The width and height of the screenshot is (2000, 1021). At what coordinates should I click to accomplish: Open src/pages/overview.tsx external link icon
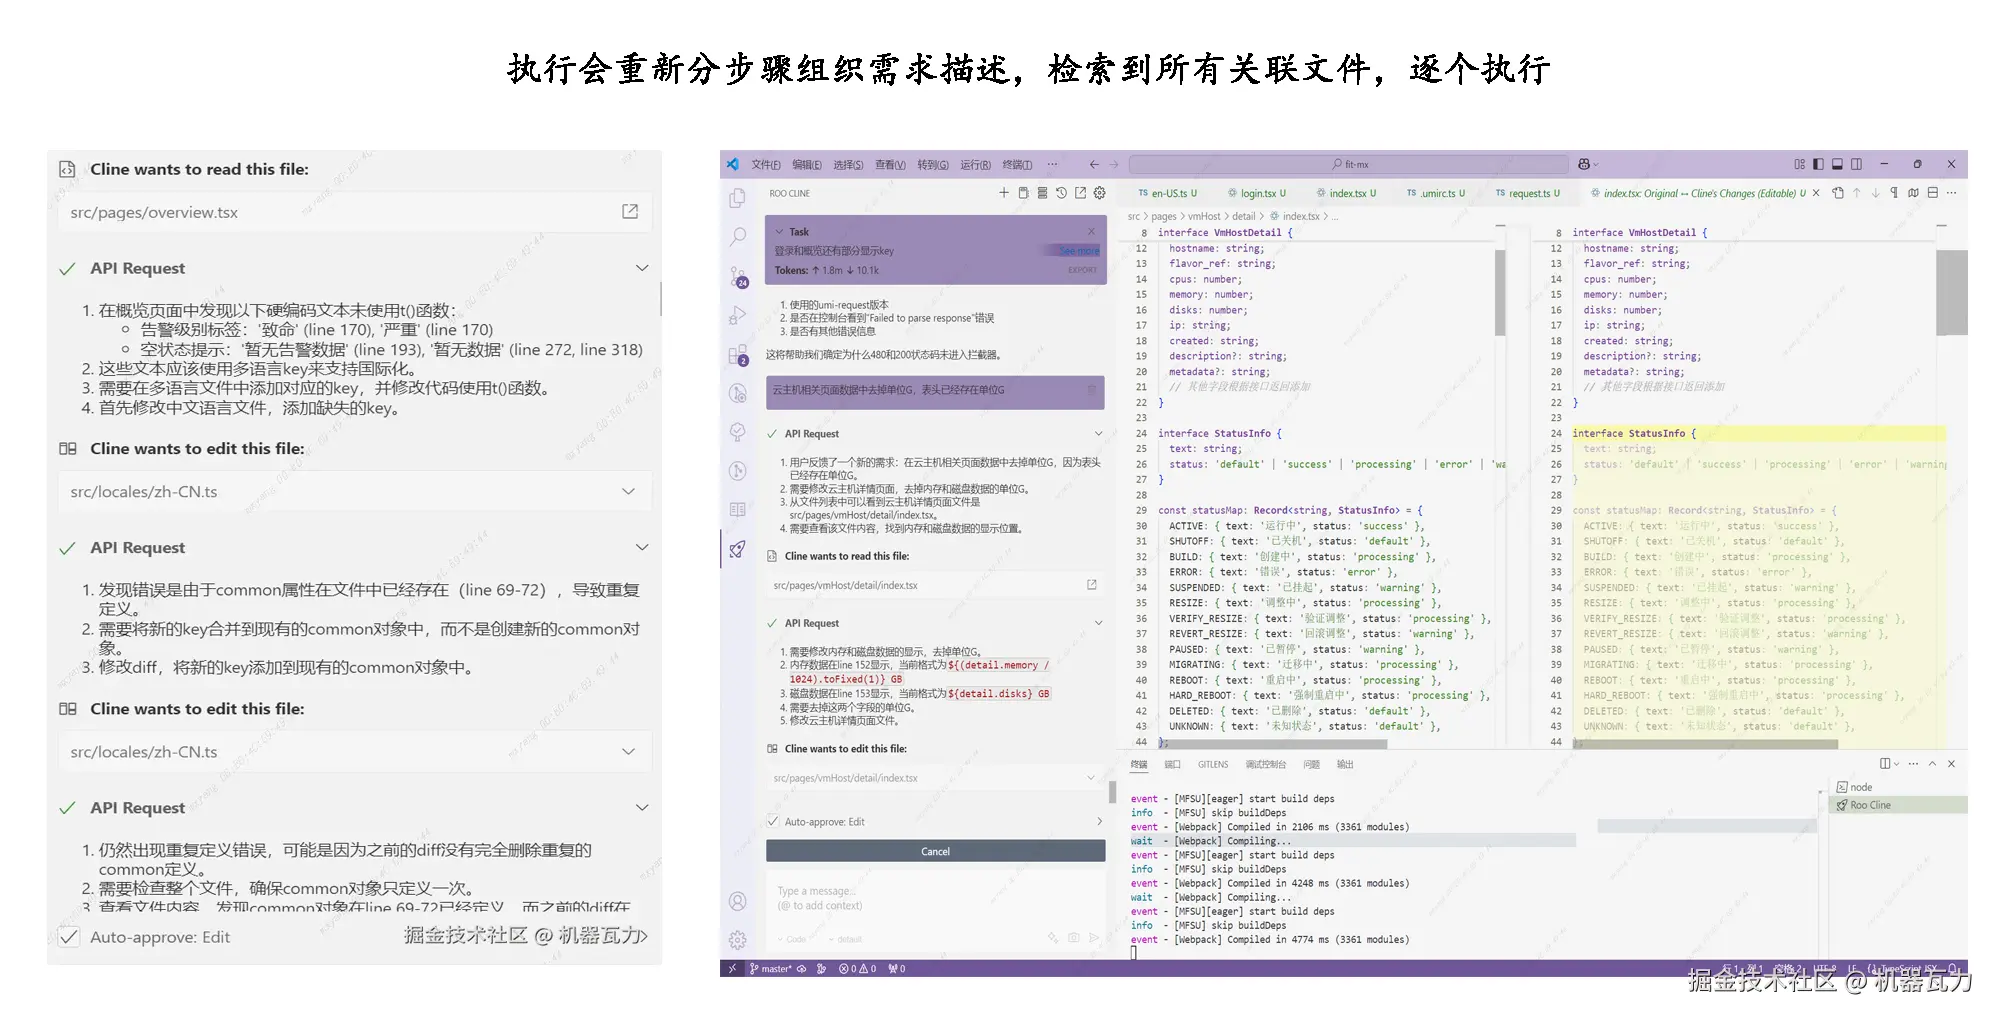[630, 212]
